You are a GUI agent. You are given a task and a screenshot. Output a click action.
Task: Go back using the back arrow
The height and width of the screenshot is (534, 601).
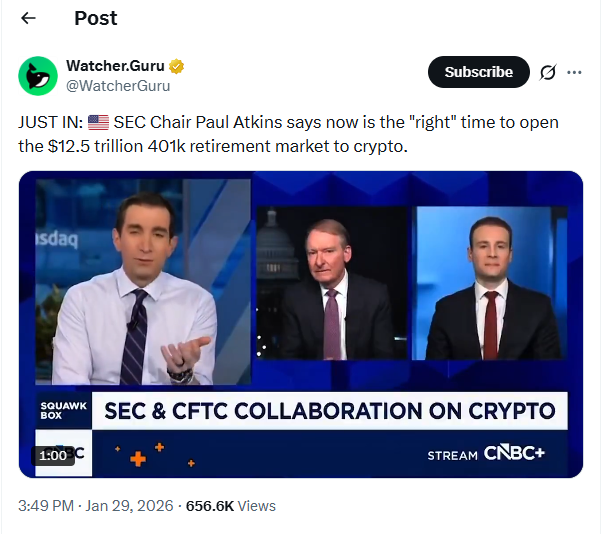point(28,18)
